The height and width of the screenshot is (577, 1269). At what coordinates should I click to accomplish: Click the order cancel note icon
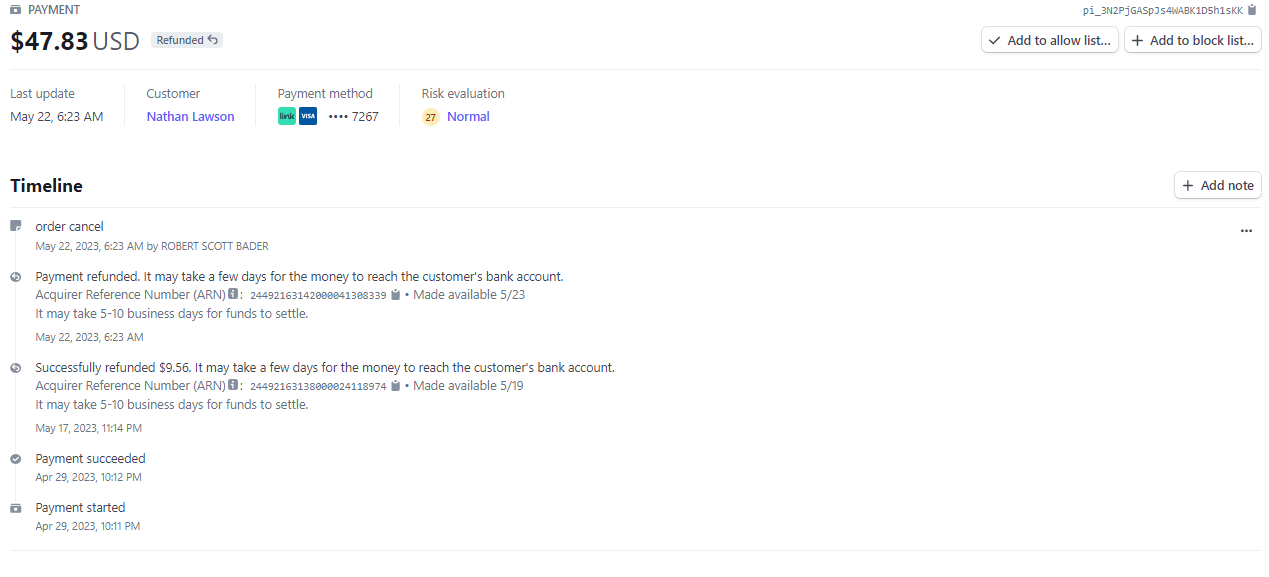pos(16,226)
